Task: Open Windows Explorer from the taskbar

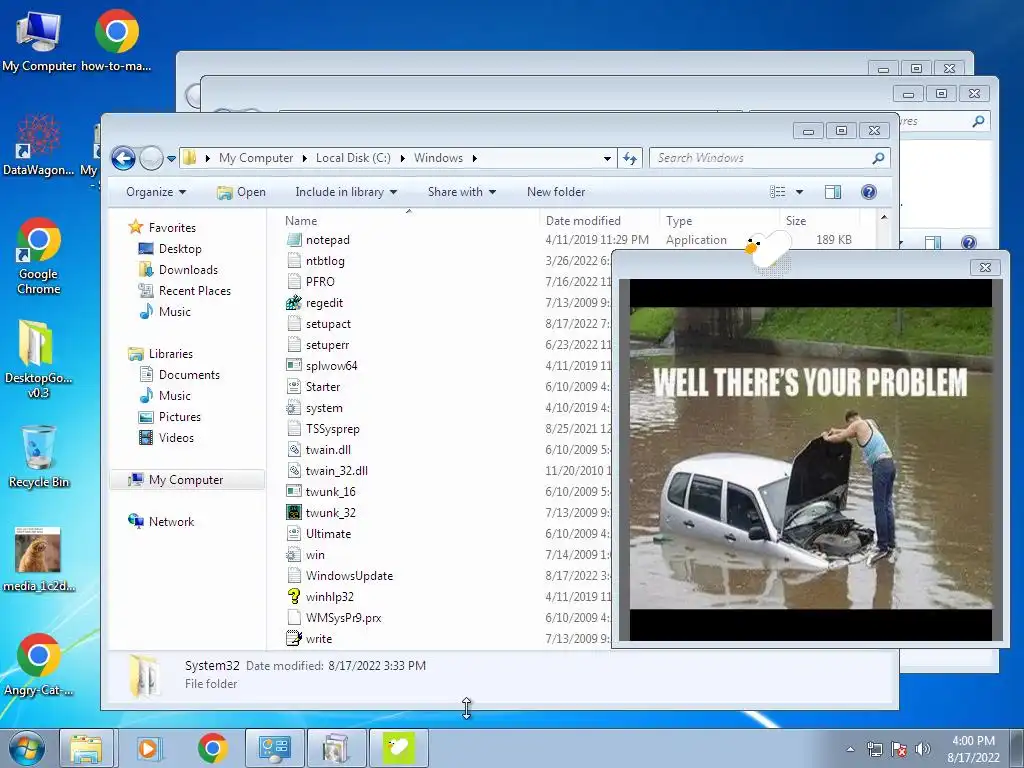Action: (86, 748)
